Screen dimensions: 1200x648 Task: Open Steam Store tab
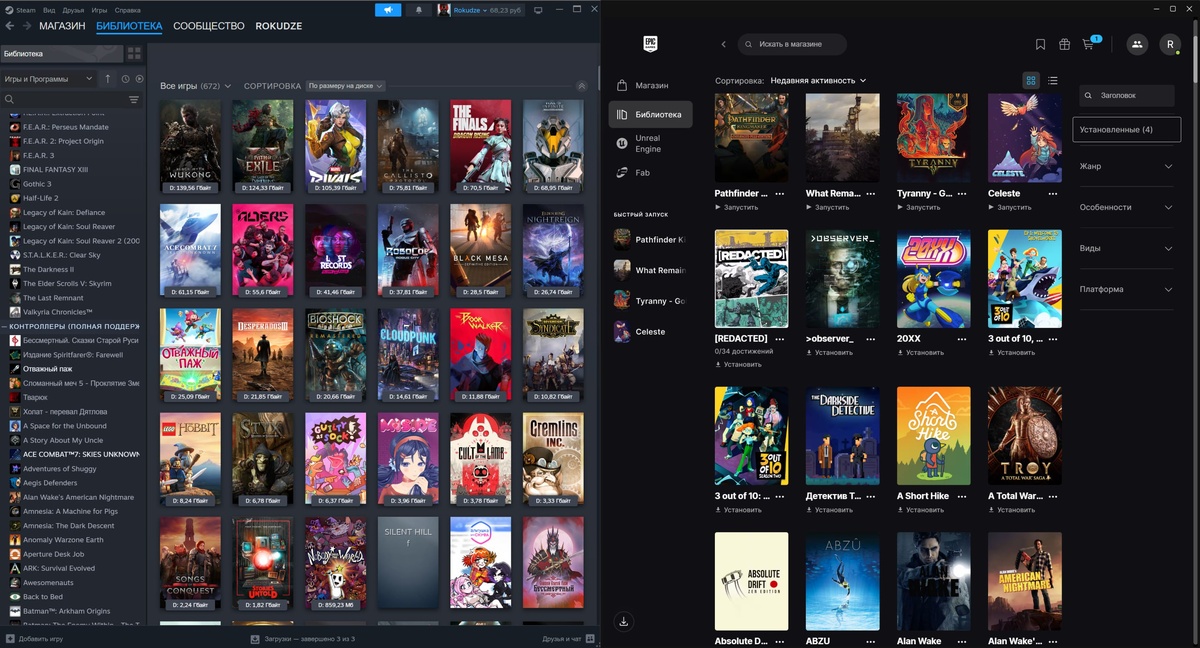coord(62,26)
